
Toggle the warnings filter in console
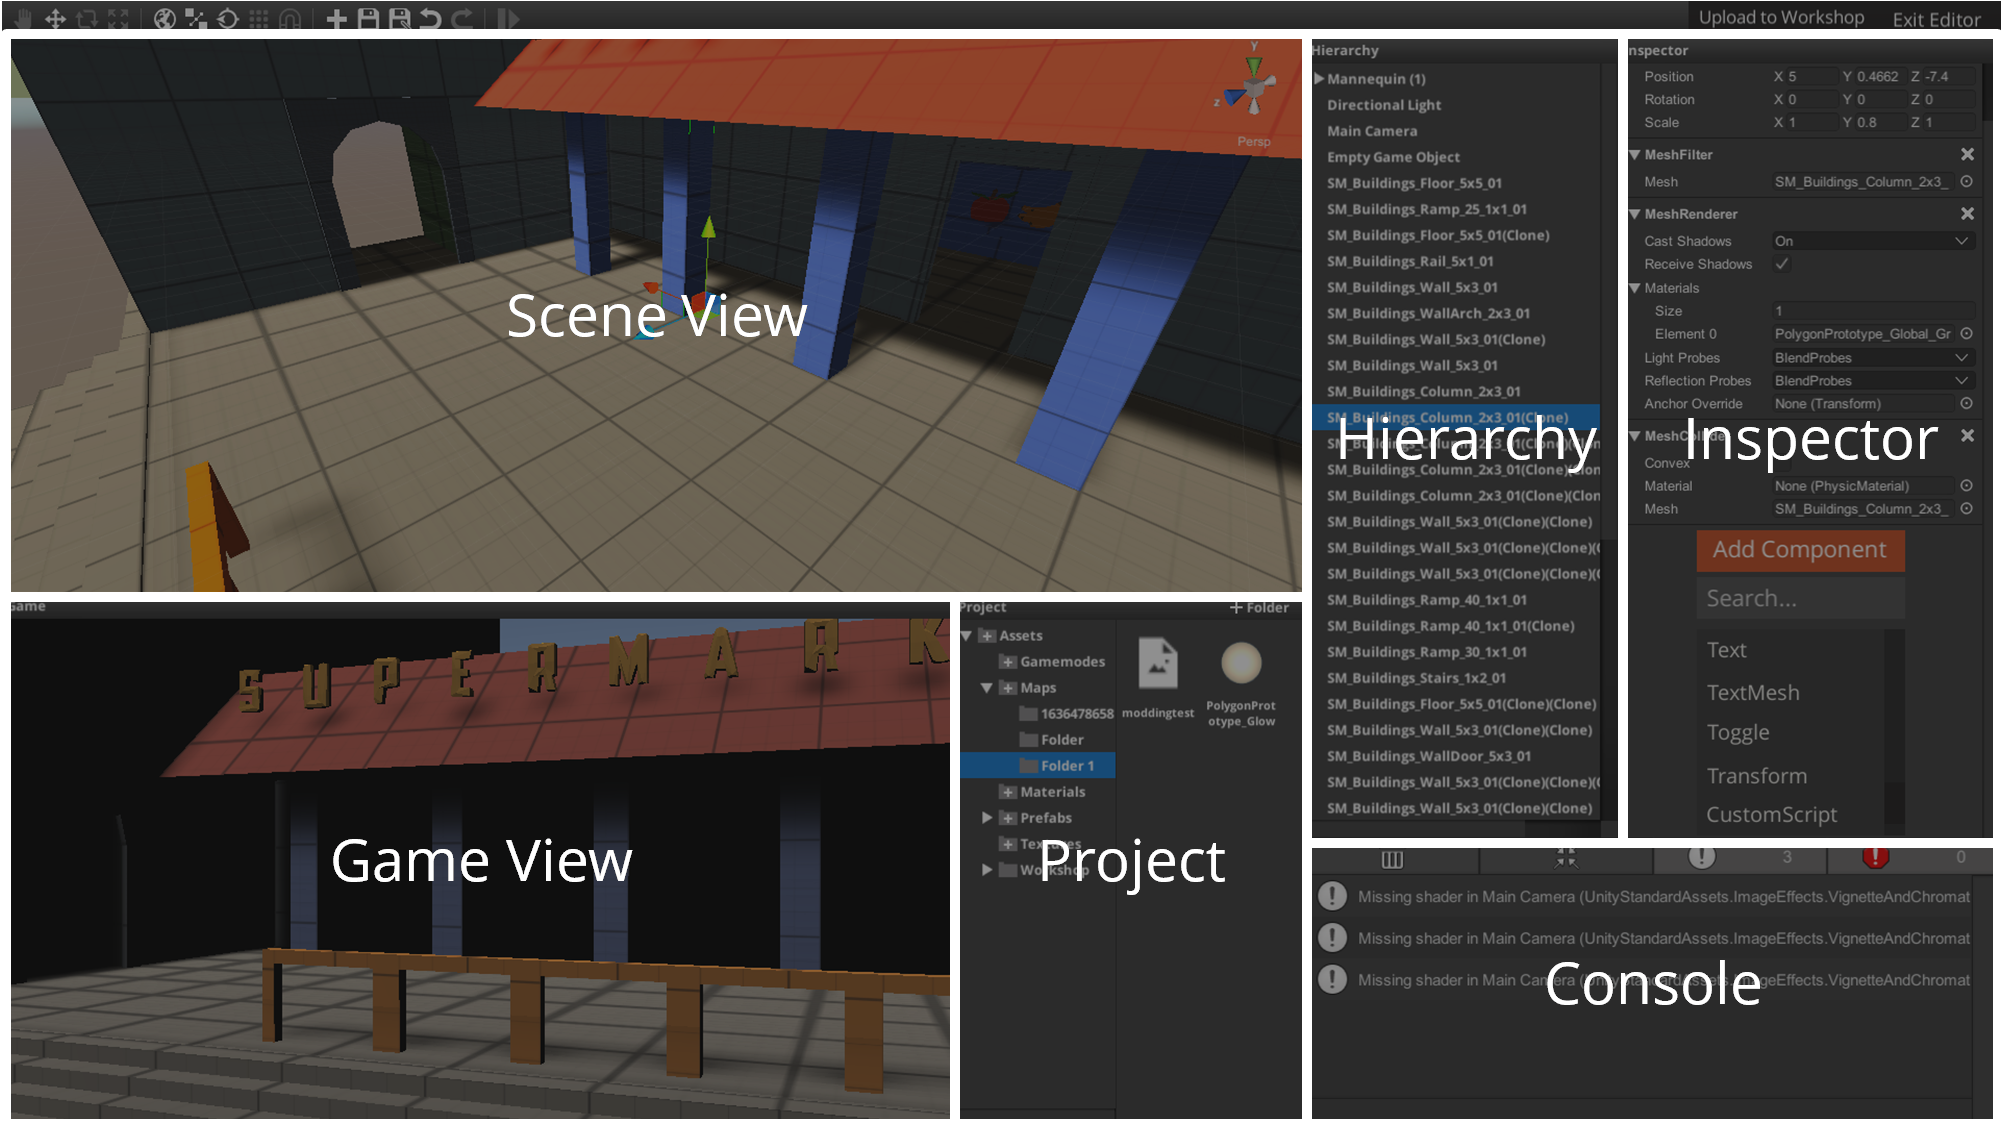(x=1702, y=857)
